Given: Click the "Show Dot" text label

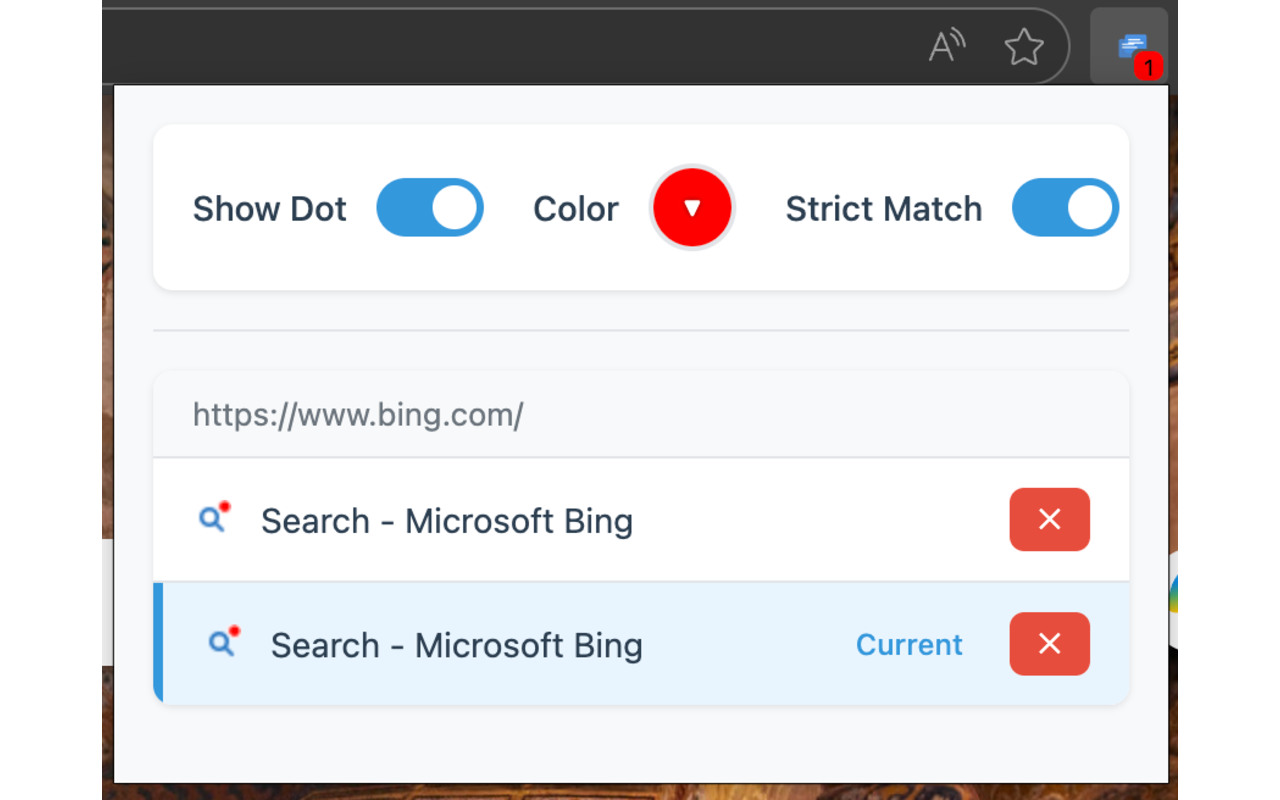Looking at the screenshot, I should (x=269, y=209).
